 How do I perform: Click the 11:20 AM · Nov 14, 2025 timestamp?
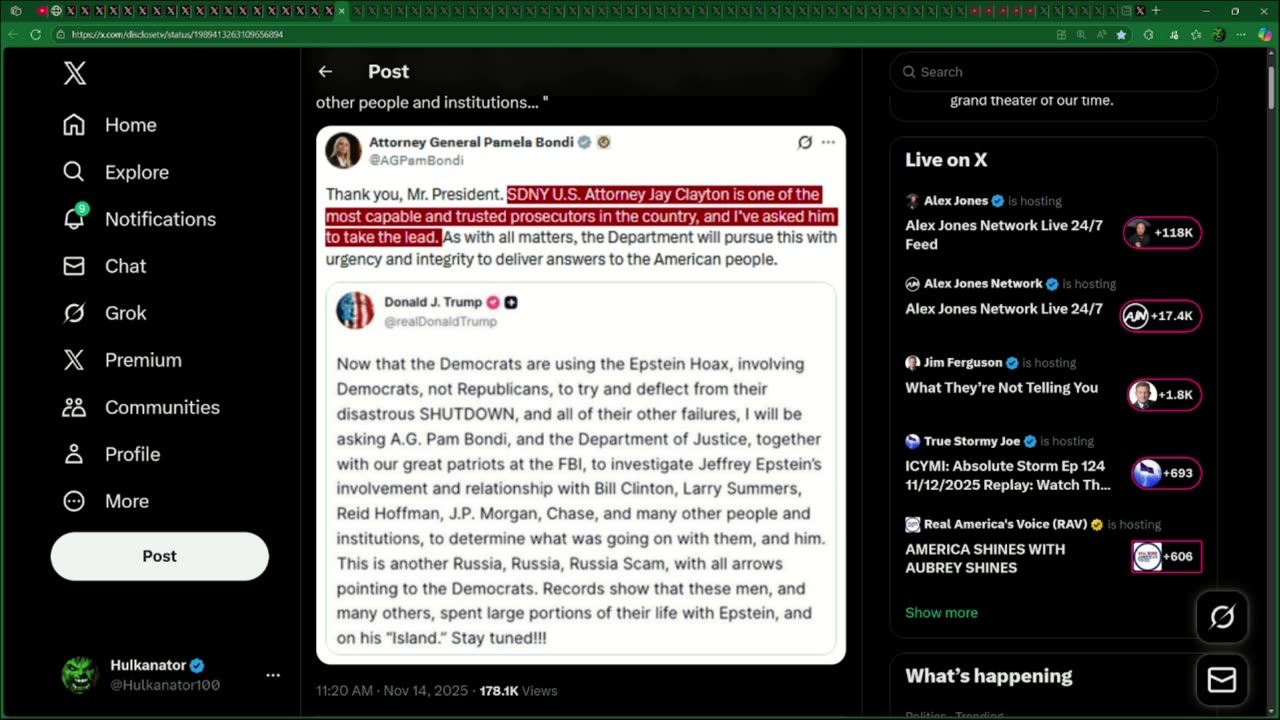coord(394,691)
